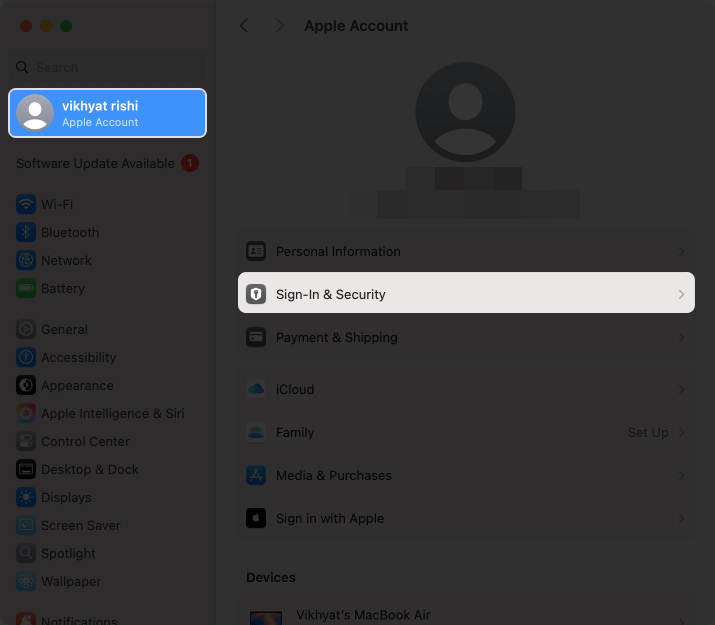715x625 pixels.
Task: Select Battery label in sidebar
Action: pos(63,288)
